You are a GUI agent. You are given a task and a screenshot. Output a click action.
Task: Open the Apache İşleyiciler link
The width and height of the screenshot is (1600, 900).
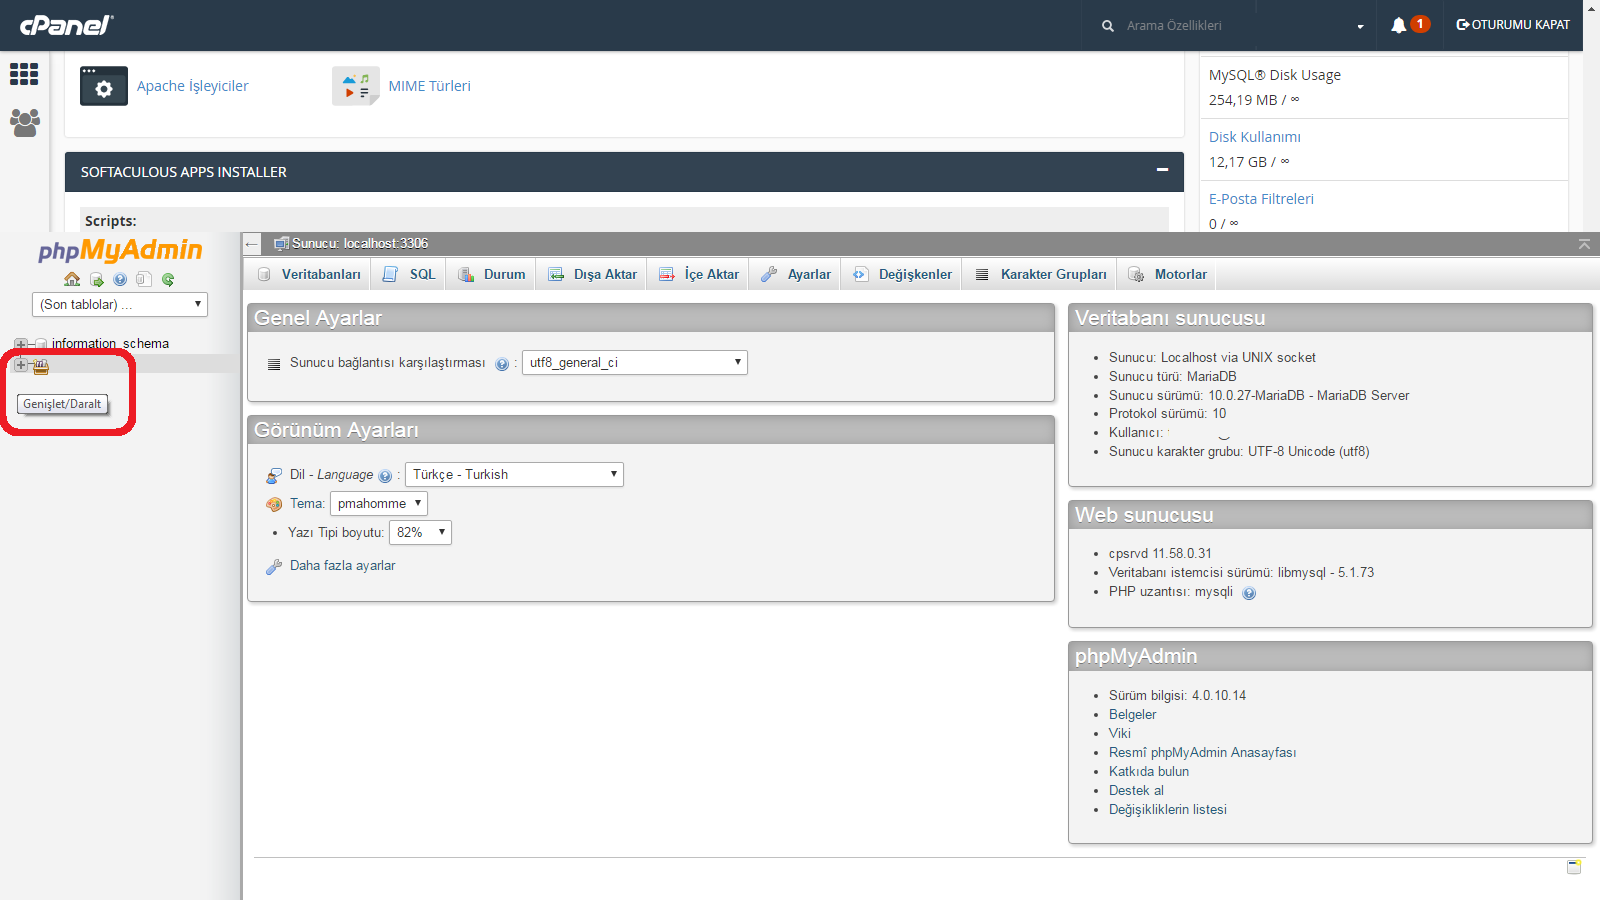pyautogui.click(x=192, y=86)
